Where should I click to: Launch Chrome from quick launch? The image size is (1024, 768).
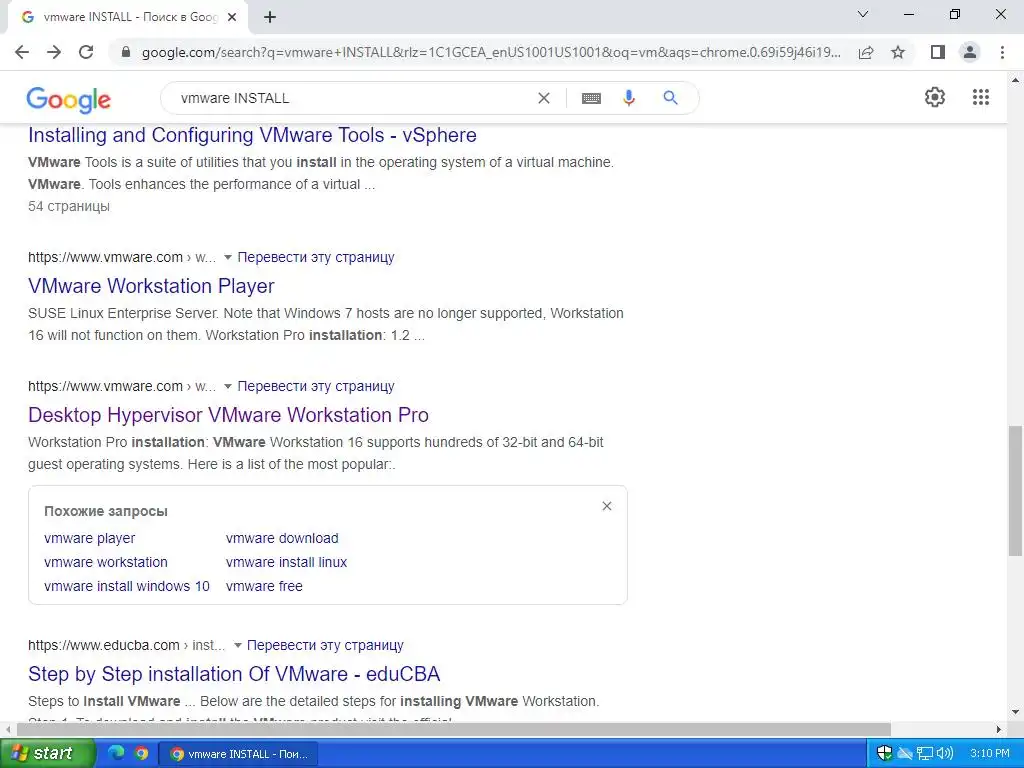pos(141,753)
